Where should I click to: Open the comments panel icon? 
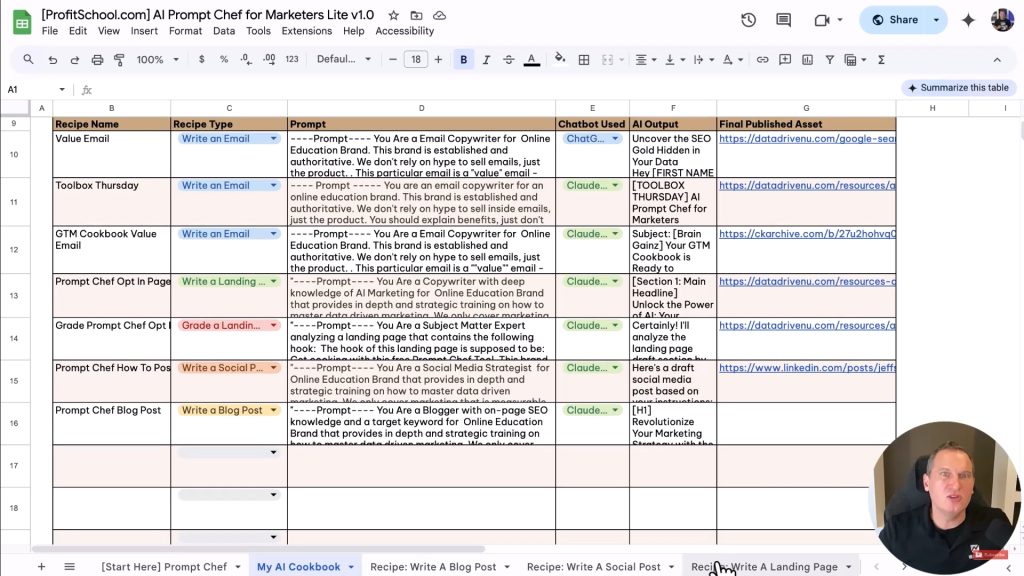pos(784,20)
